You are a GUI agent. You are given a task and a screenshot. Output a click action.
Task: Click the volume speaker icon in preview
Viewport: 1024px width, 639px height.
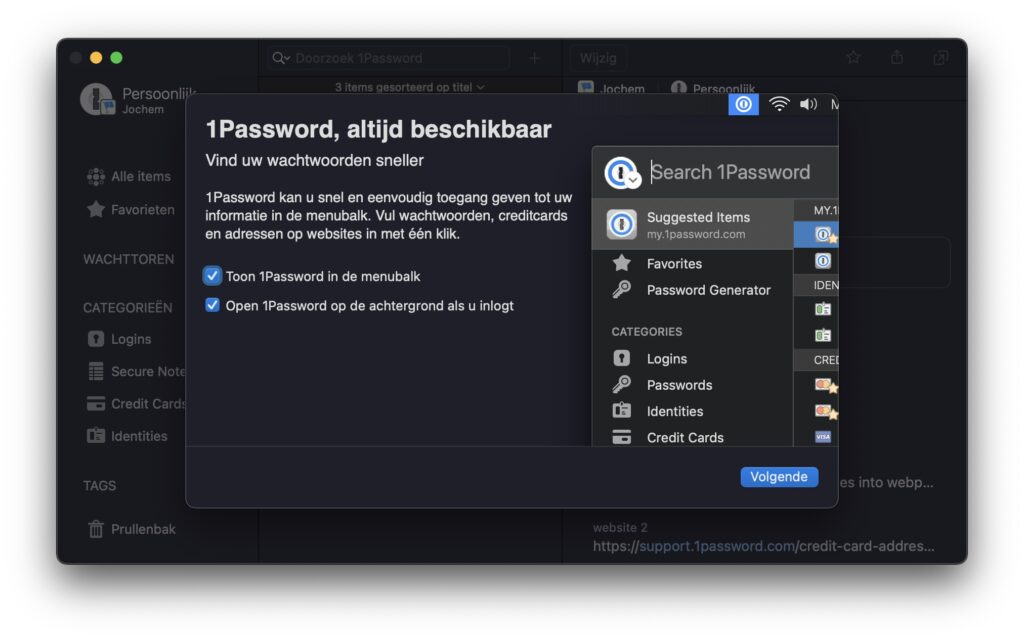(808, 104)
